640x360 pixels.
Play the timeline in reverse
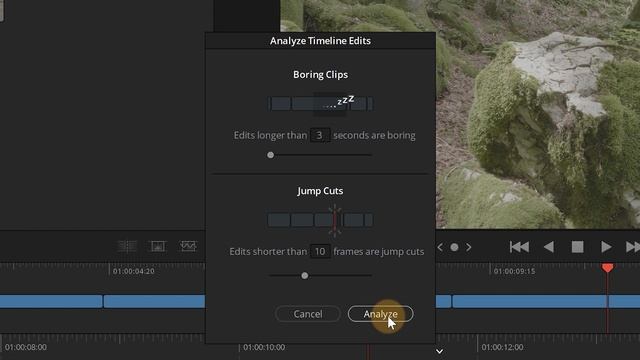tap(549, 247)
